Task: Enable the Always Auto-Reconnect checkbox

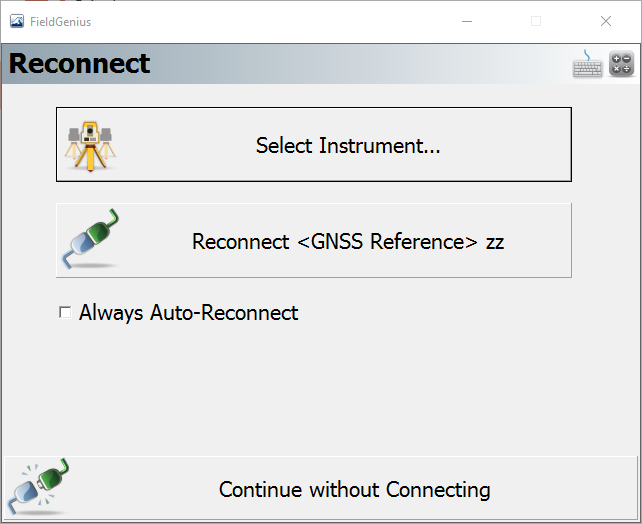Action: [65, 313]
